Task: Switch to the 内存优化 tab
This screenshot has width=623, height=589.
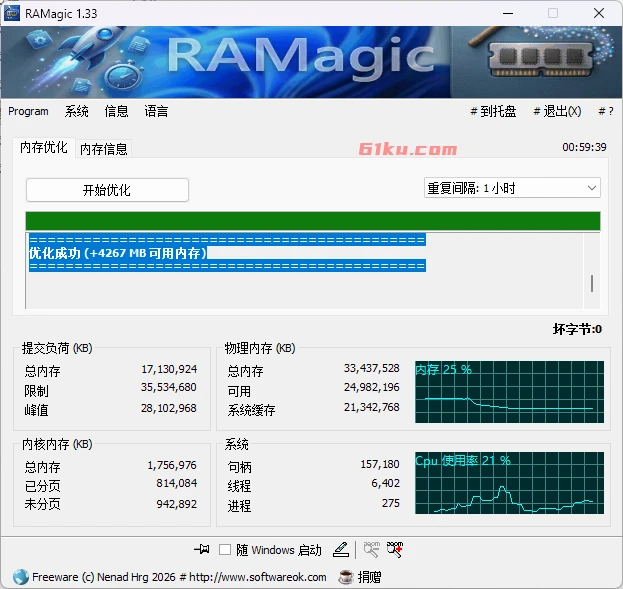Action: click(44, 147)
